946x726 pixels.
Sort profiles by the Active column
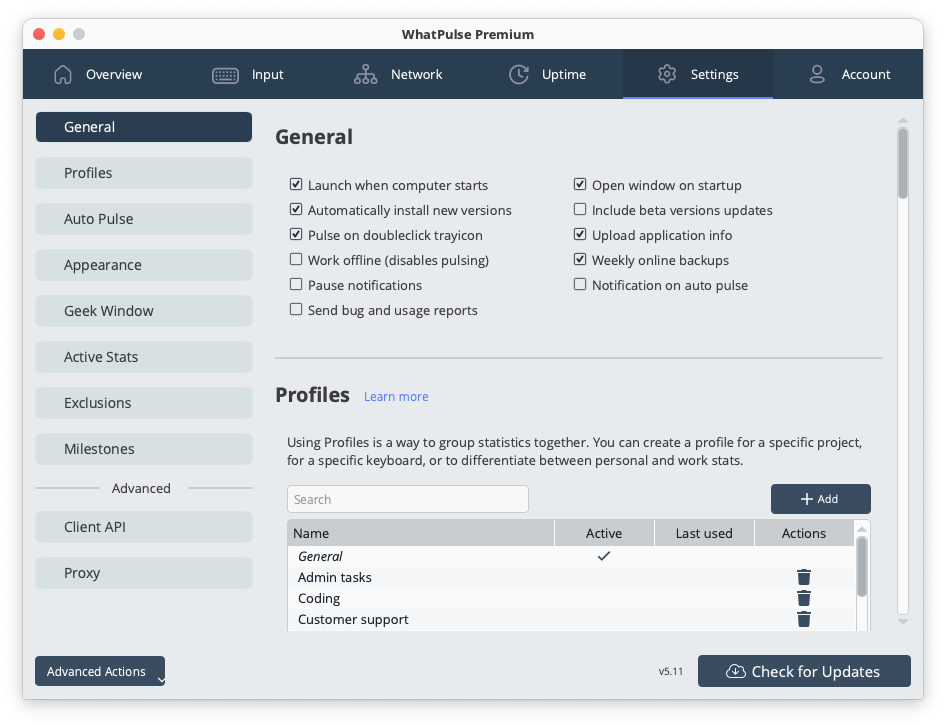(604, 533)
